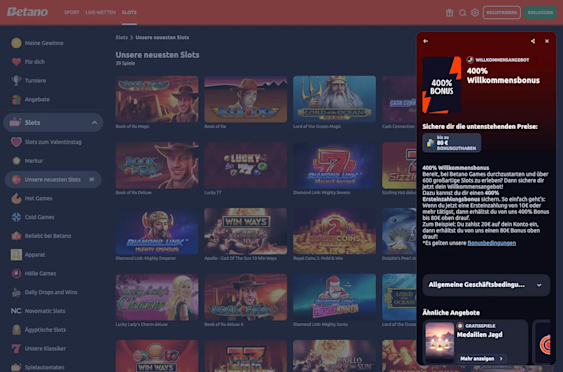Switch to the Sport tab

coord(72,13)
